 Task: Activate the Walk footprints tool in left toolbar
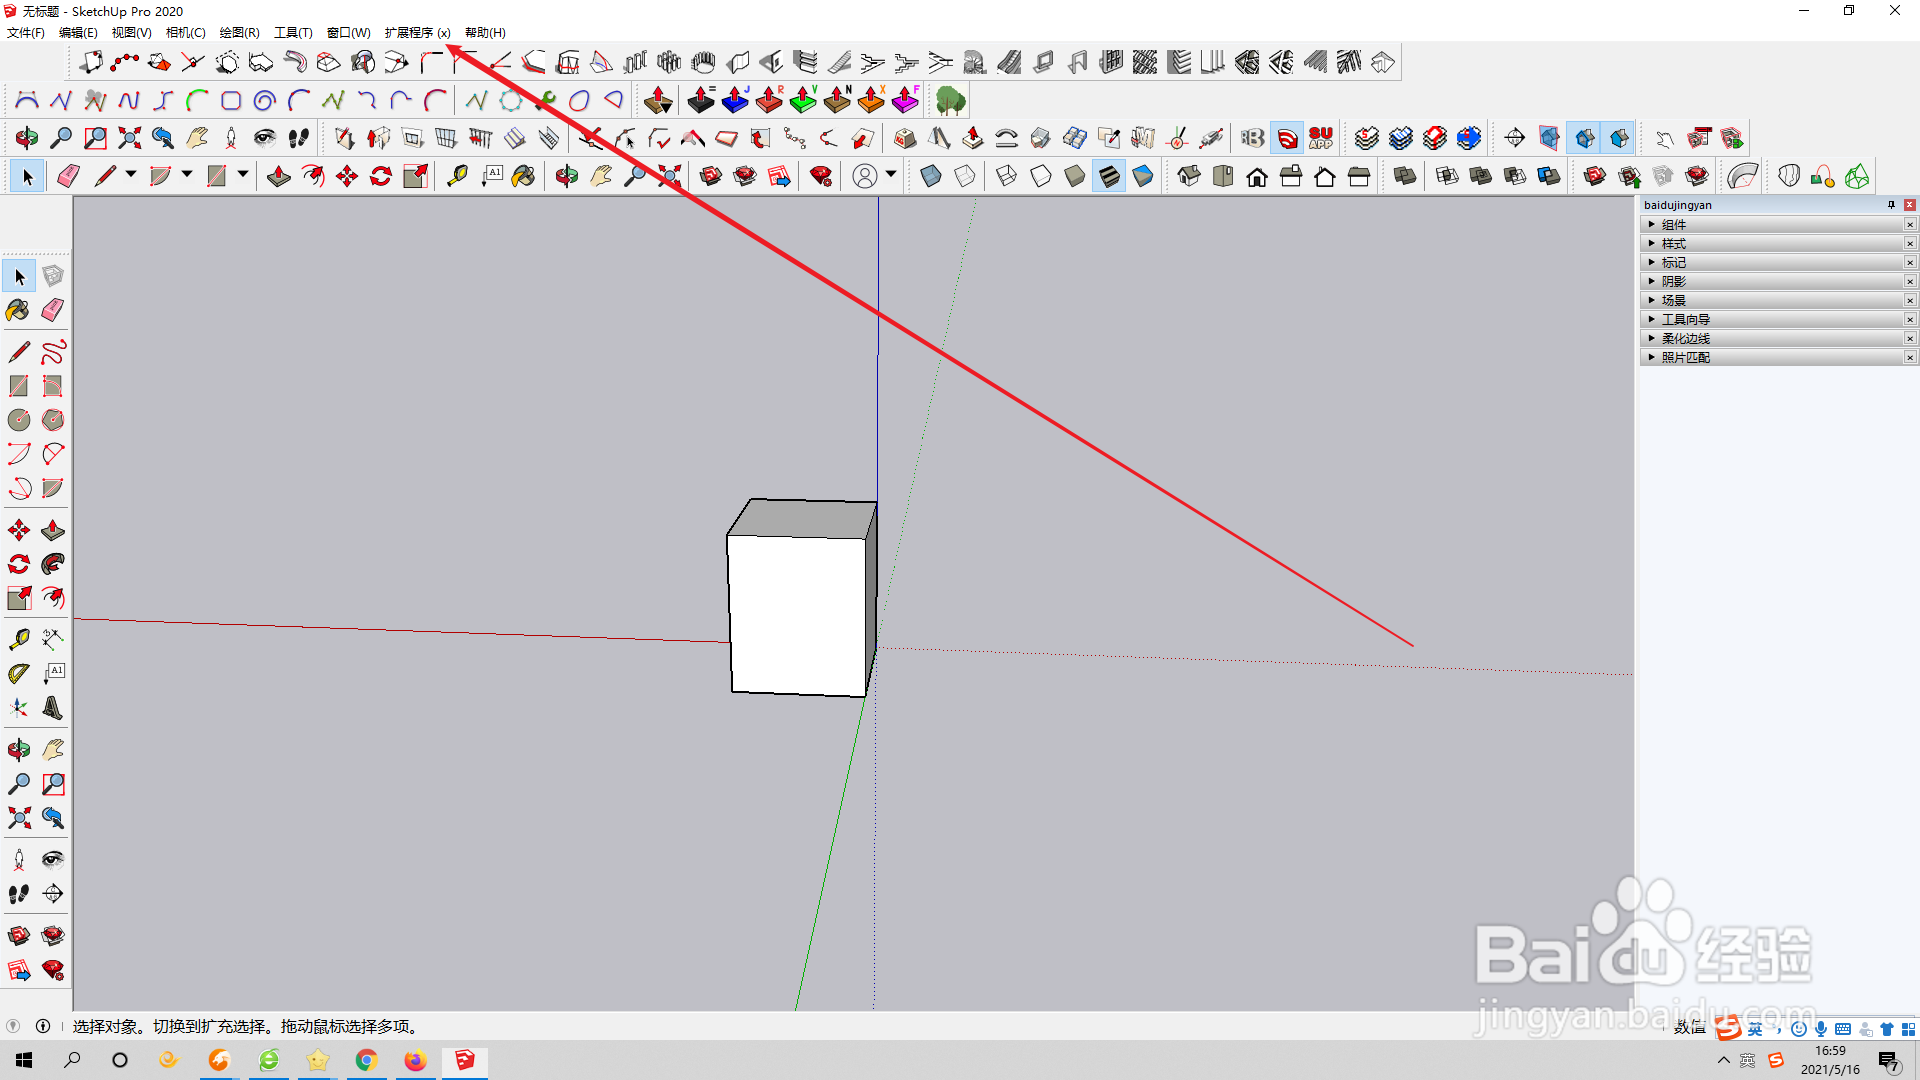pyautogui.click(x=18, y=894)
